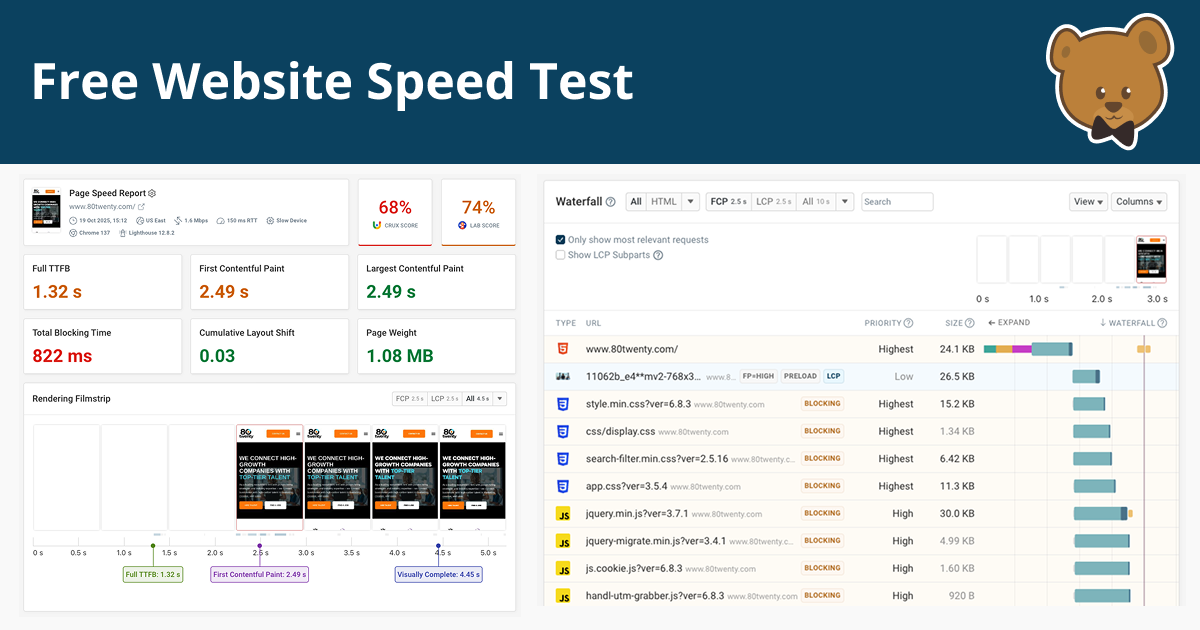Click the help icon next to PRIORITY column
This screenshot has height=630, width=1200.
908,323
